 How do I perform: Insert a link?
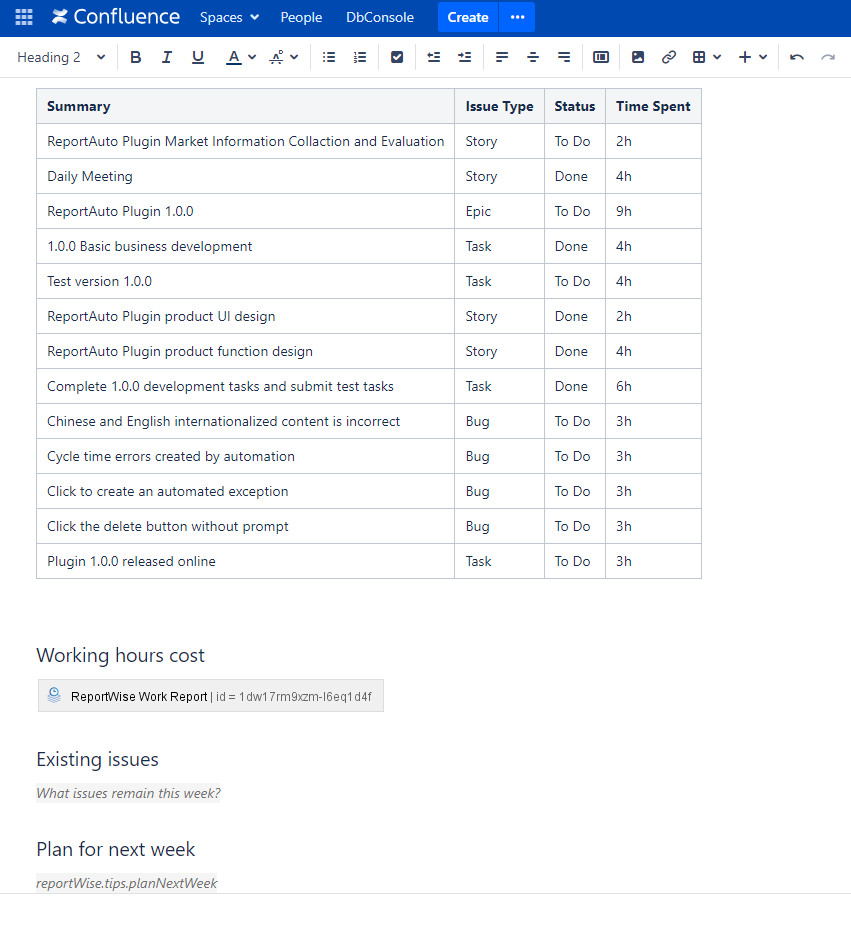pyautogui.click(x=669, y=57)
